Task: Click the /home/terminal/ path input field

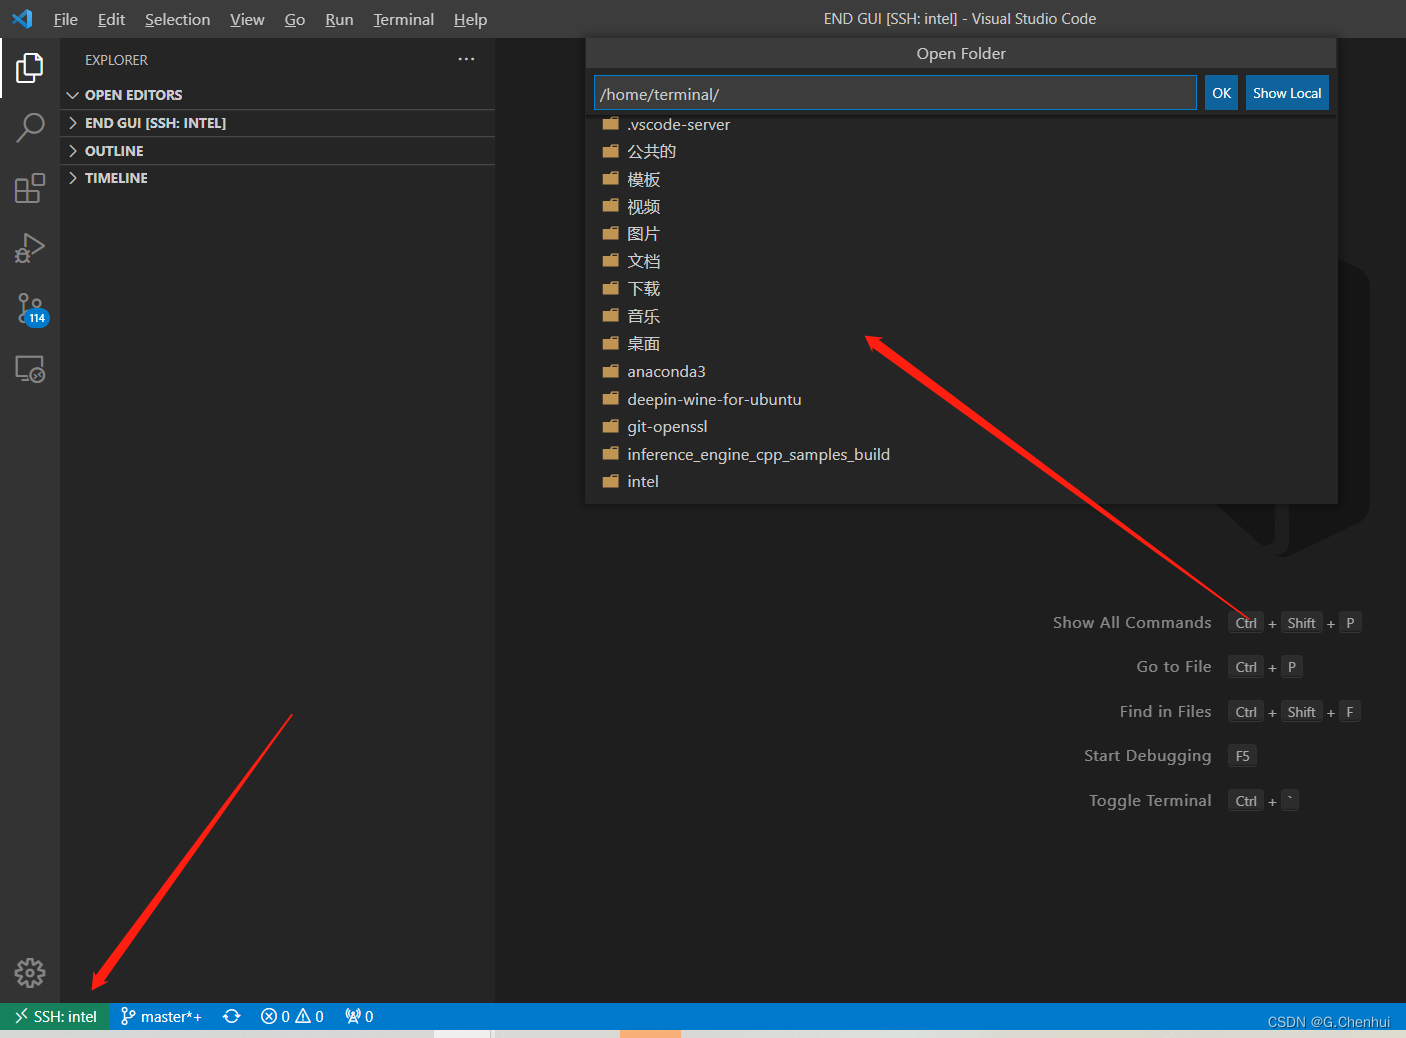Action: pyautogui.click(x=895, y=93)
